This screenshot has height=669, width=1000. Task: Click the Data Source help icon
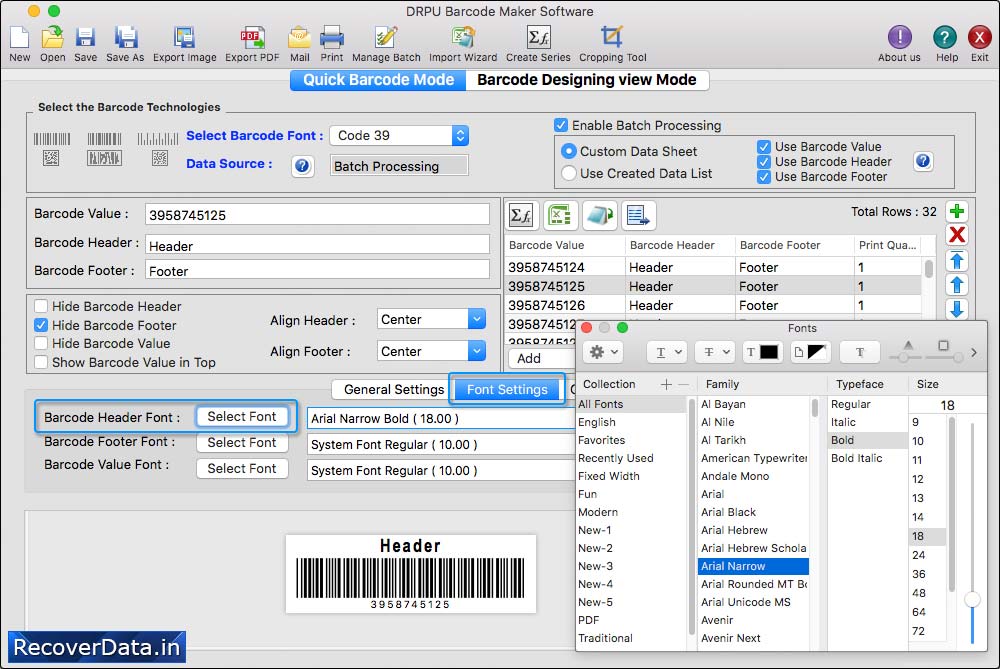302,166
